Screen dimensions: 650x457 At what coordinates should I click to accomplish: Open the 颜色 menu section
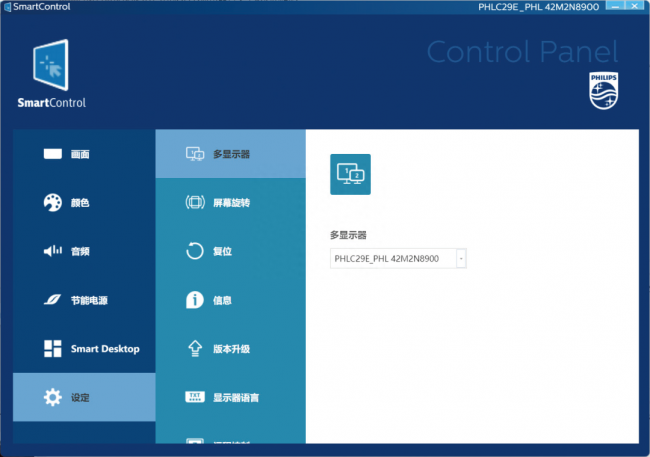84,202
